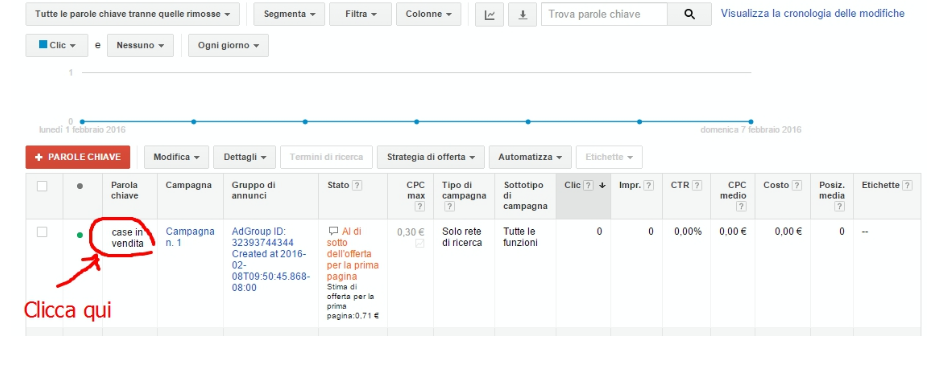Open the Costo column help icon

(797, 186)
